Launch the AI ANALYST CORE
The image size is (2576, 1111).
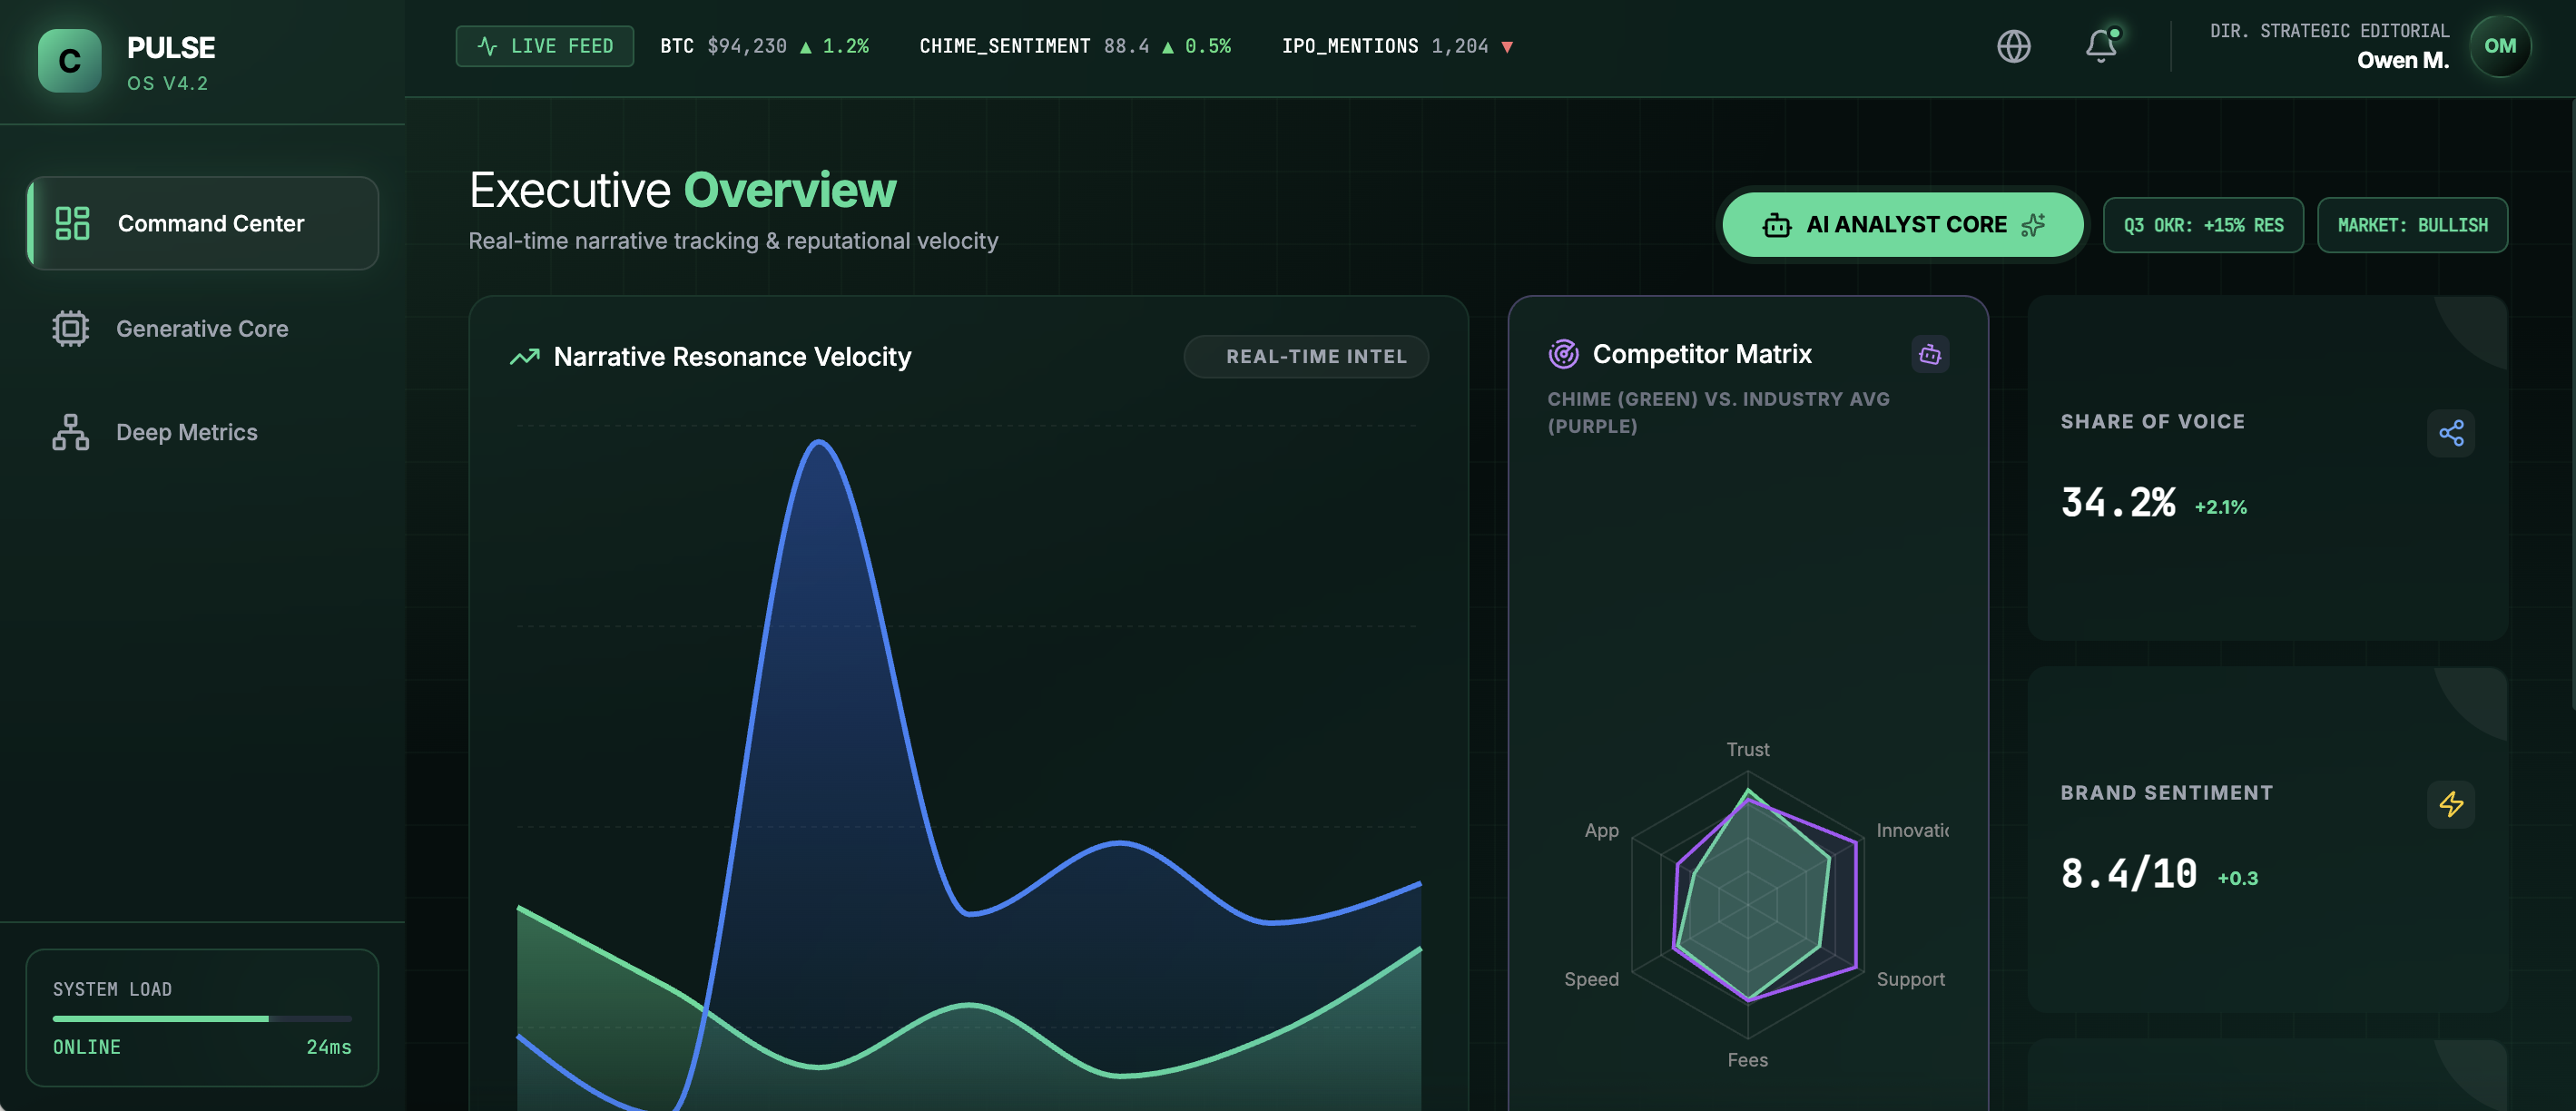pyautogui.click(x=1901, y=224)
